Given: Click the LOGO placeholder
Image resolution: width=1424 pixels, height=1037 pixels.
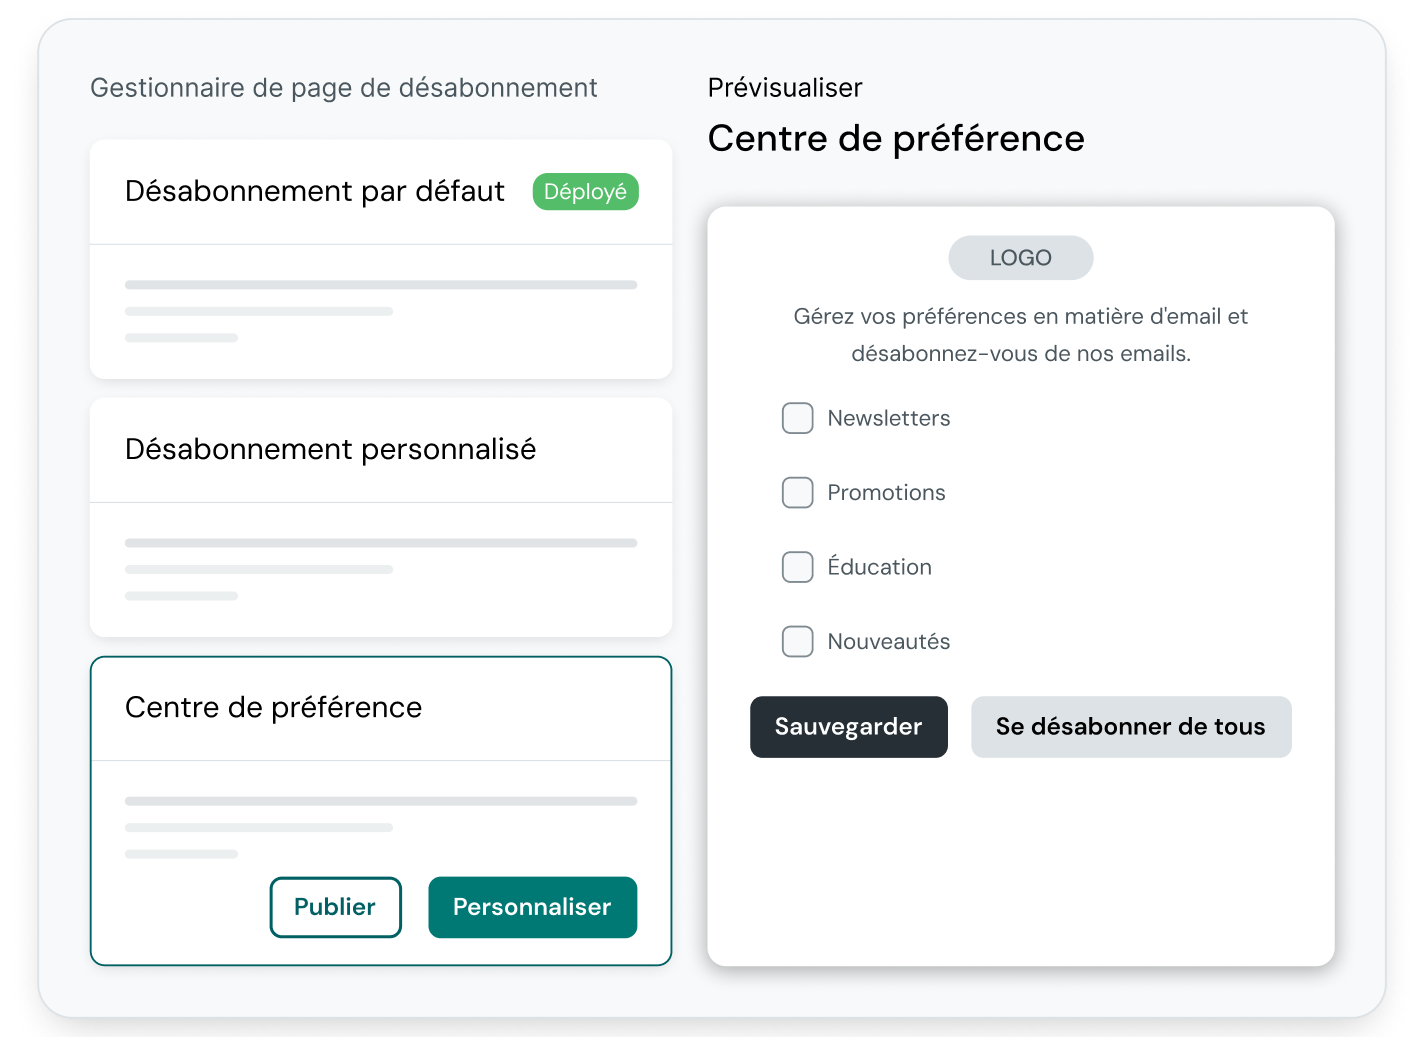Looking at the screenshot, I should pyautogui.click(x=1020, y=257).
